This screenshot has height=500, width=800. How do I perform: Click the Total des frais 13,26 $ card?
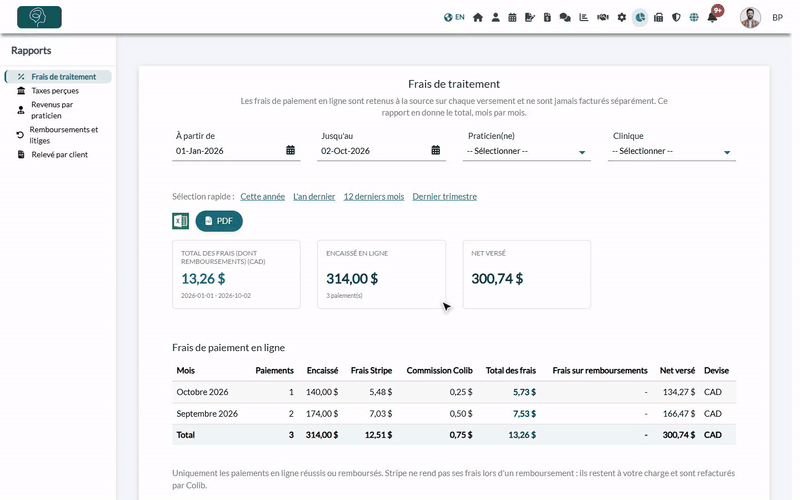click(x=236, y=274)
